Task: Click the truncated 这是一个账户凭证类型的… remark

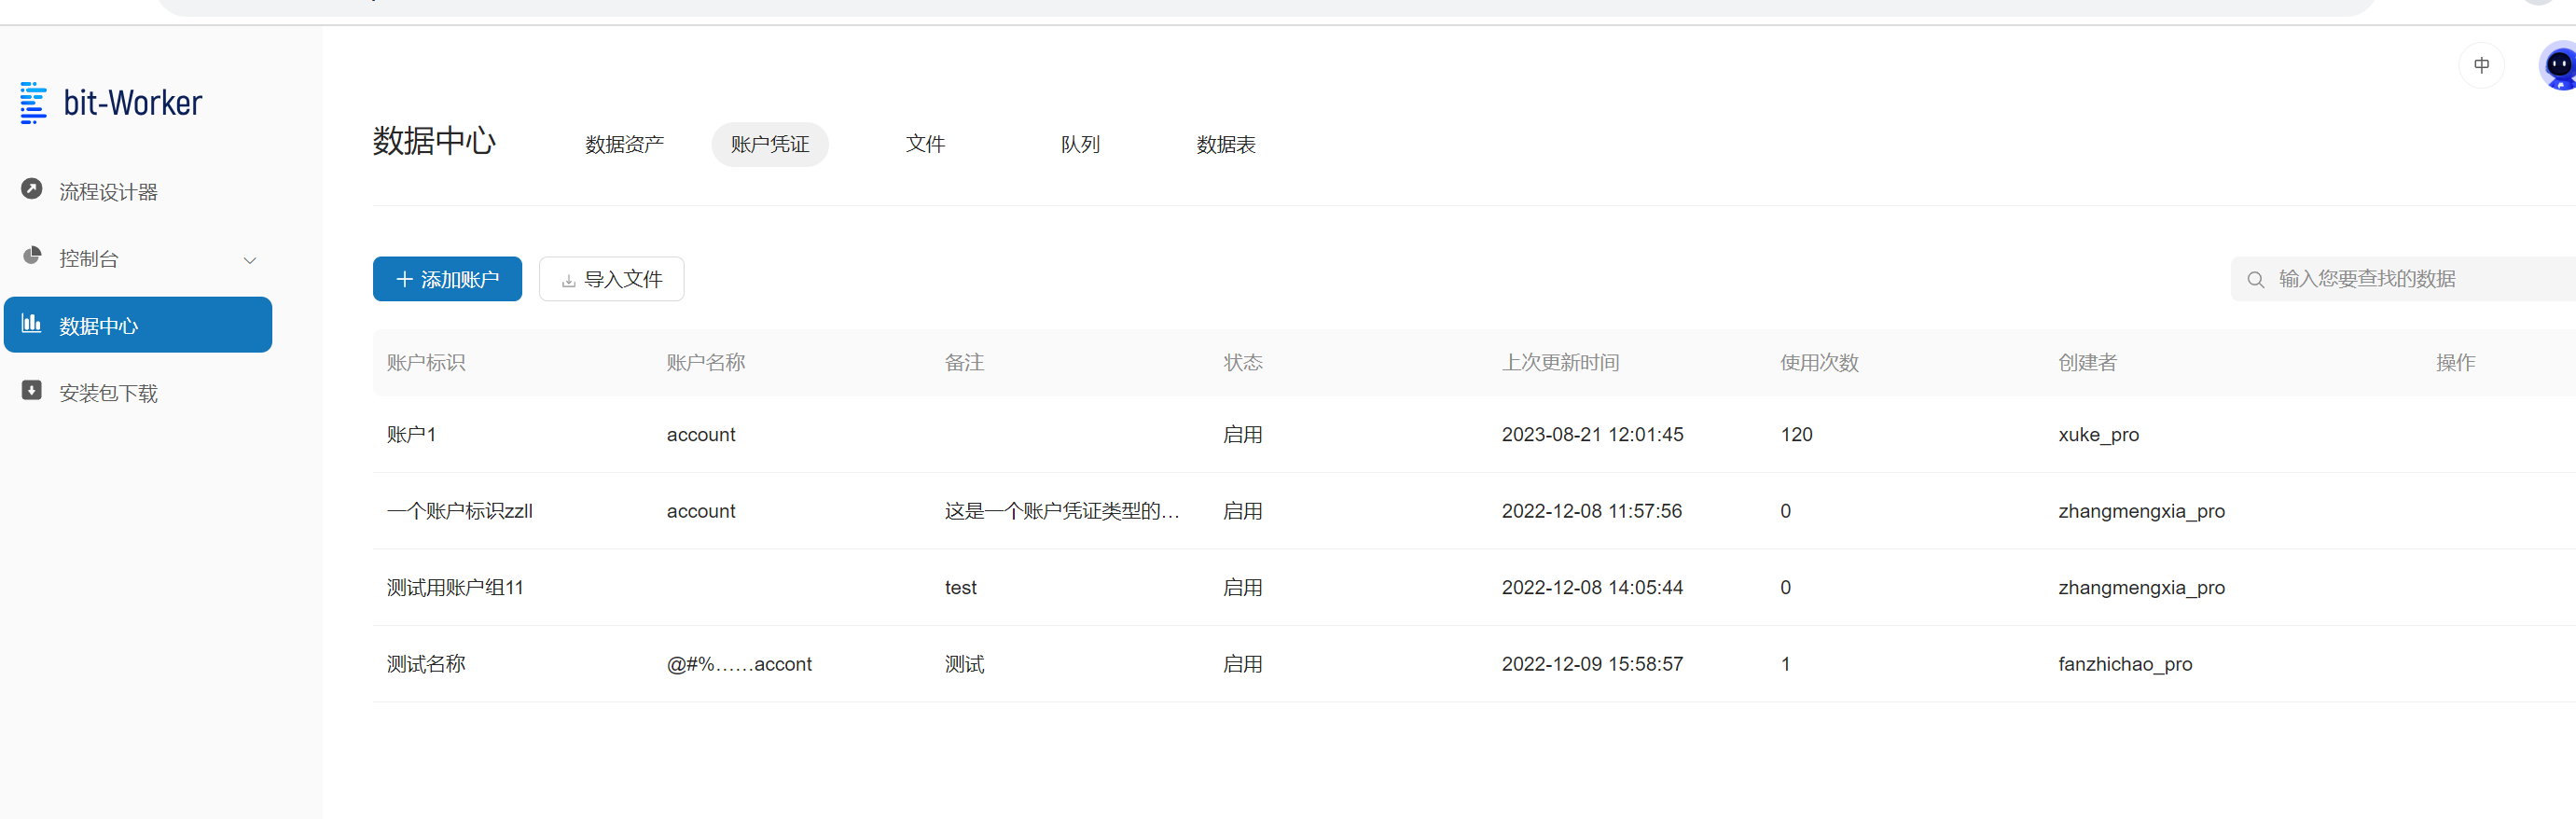Action: [x=1061, y=511]
